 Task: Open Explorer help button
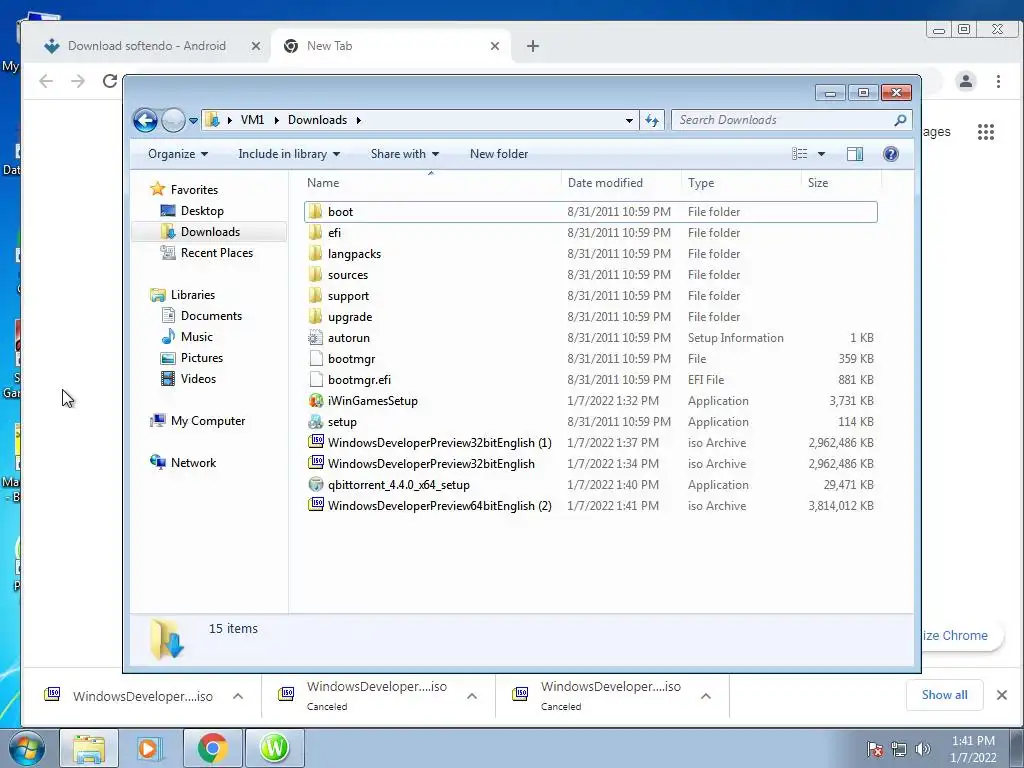pos(890,154)
